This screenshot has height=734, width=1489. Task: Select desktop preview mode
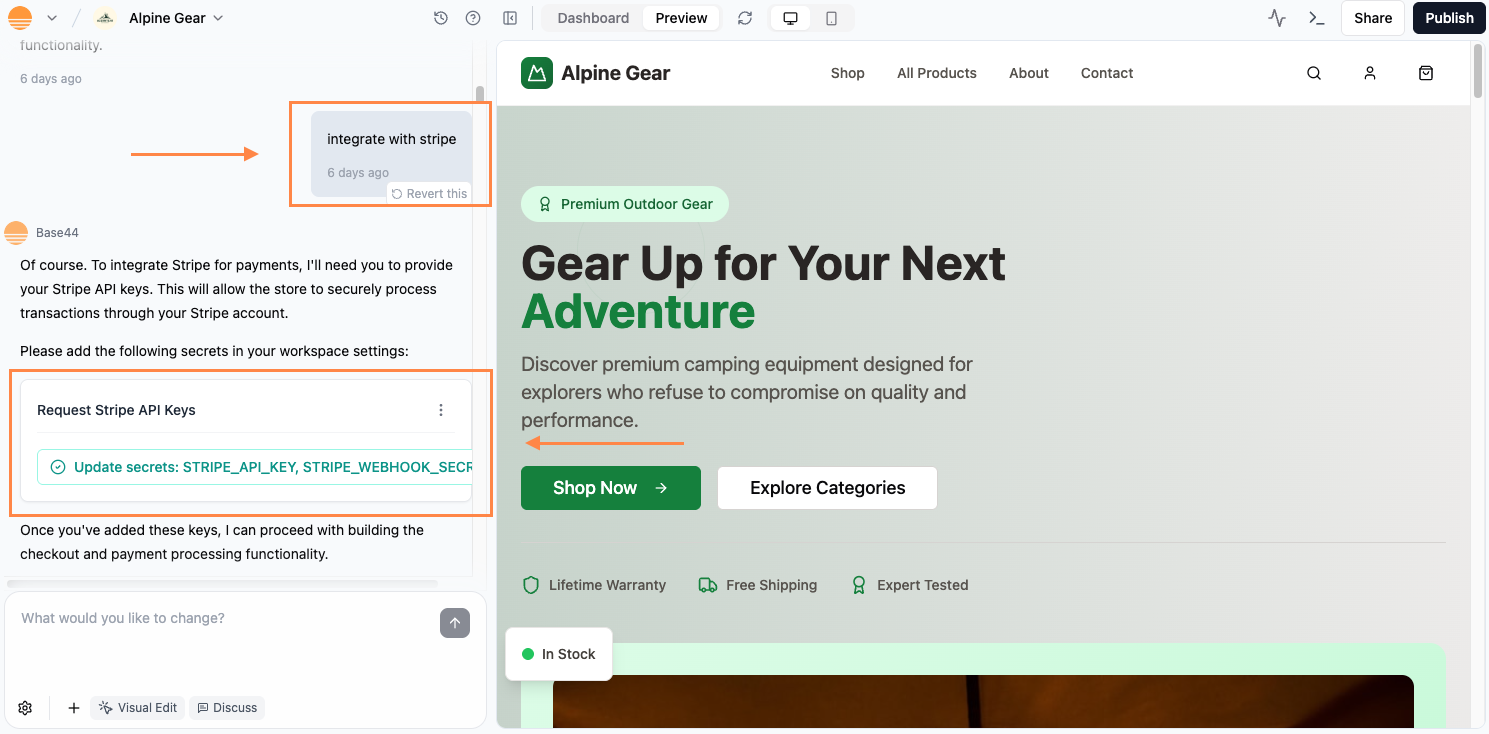coord(790,18)
